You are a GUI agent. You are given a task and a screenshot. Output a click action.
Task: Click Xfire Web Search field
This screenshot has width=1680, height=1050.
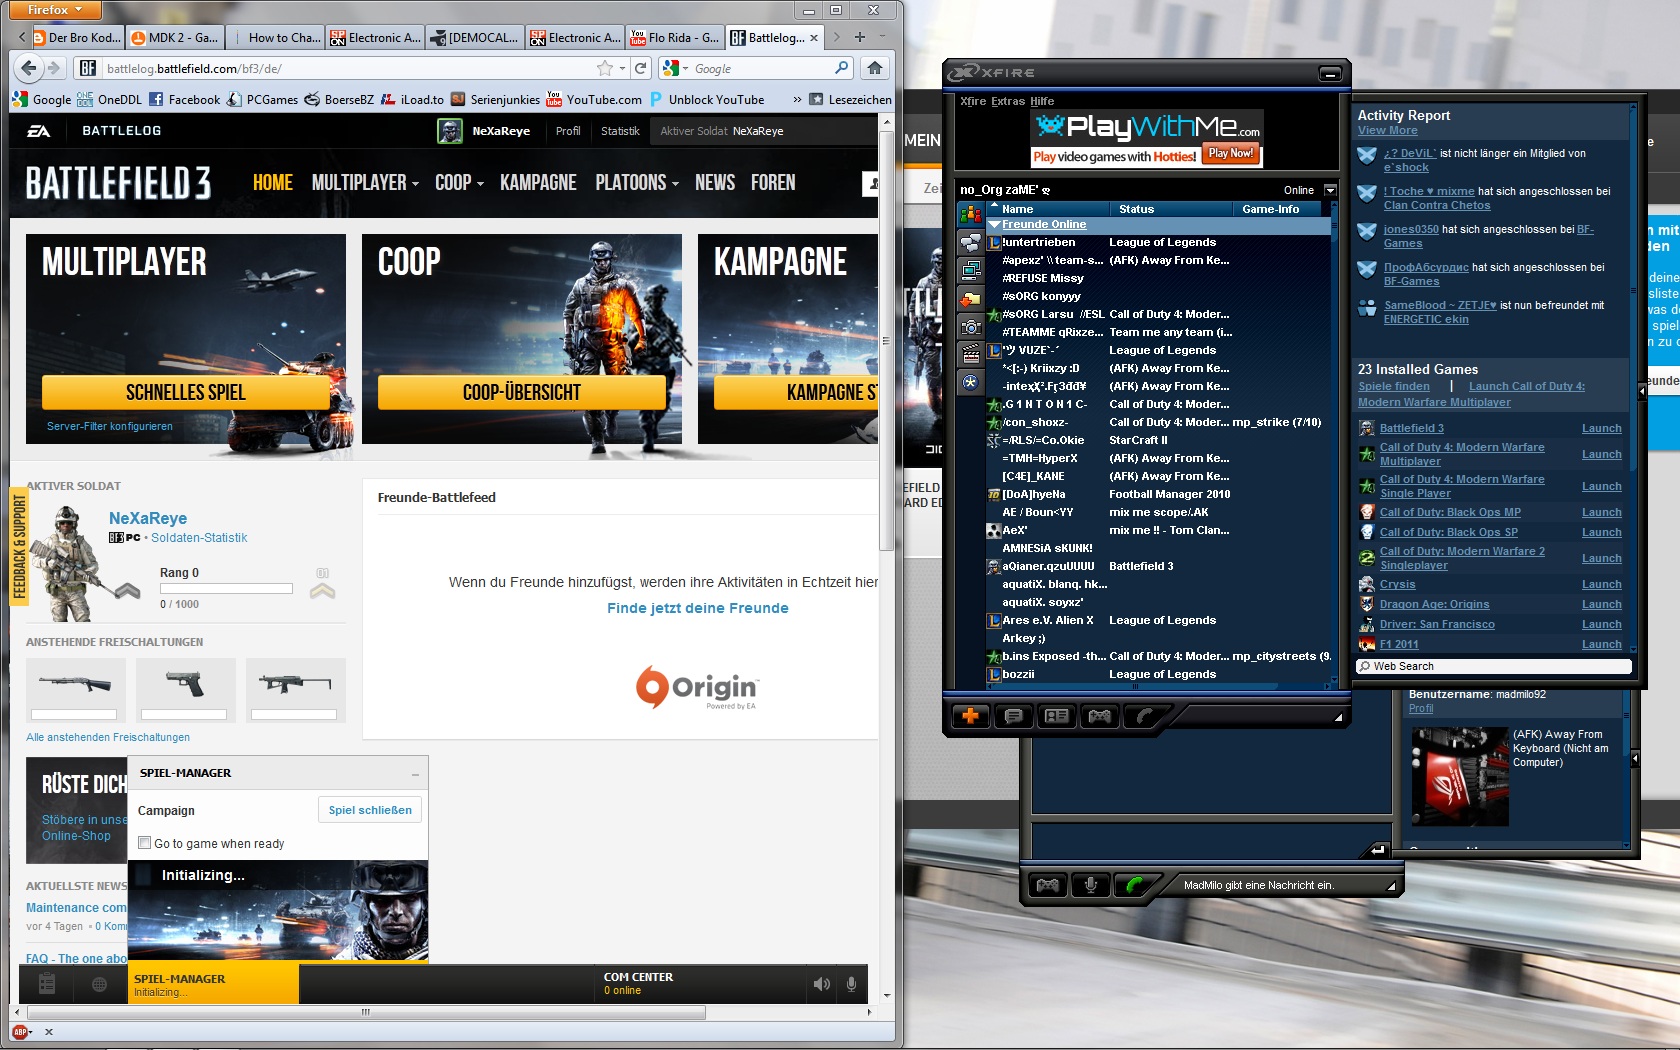coord(1494,666)
